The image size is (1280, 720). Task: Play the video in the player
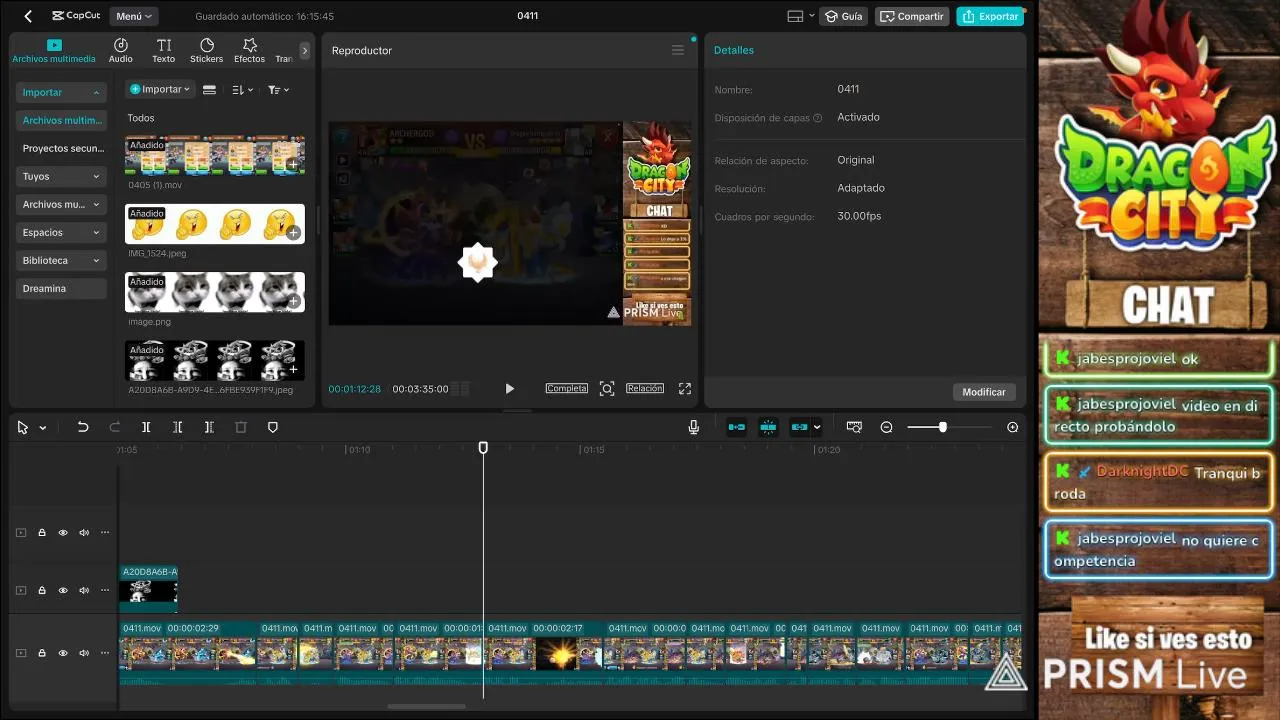coord(509,389)
